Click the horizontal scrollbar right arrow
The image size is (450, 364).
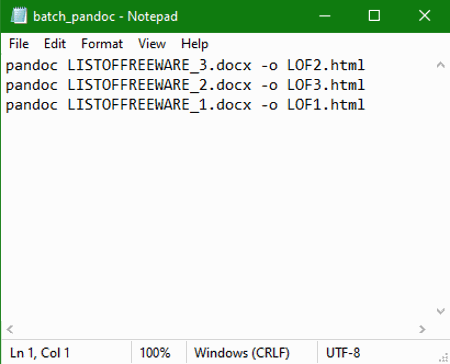point(422,329)
